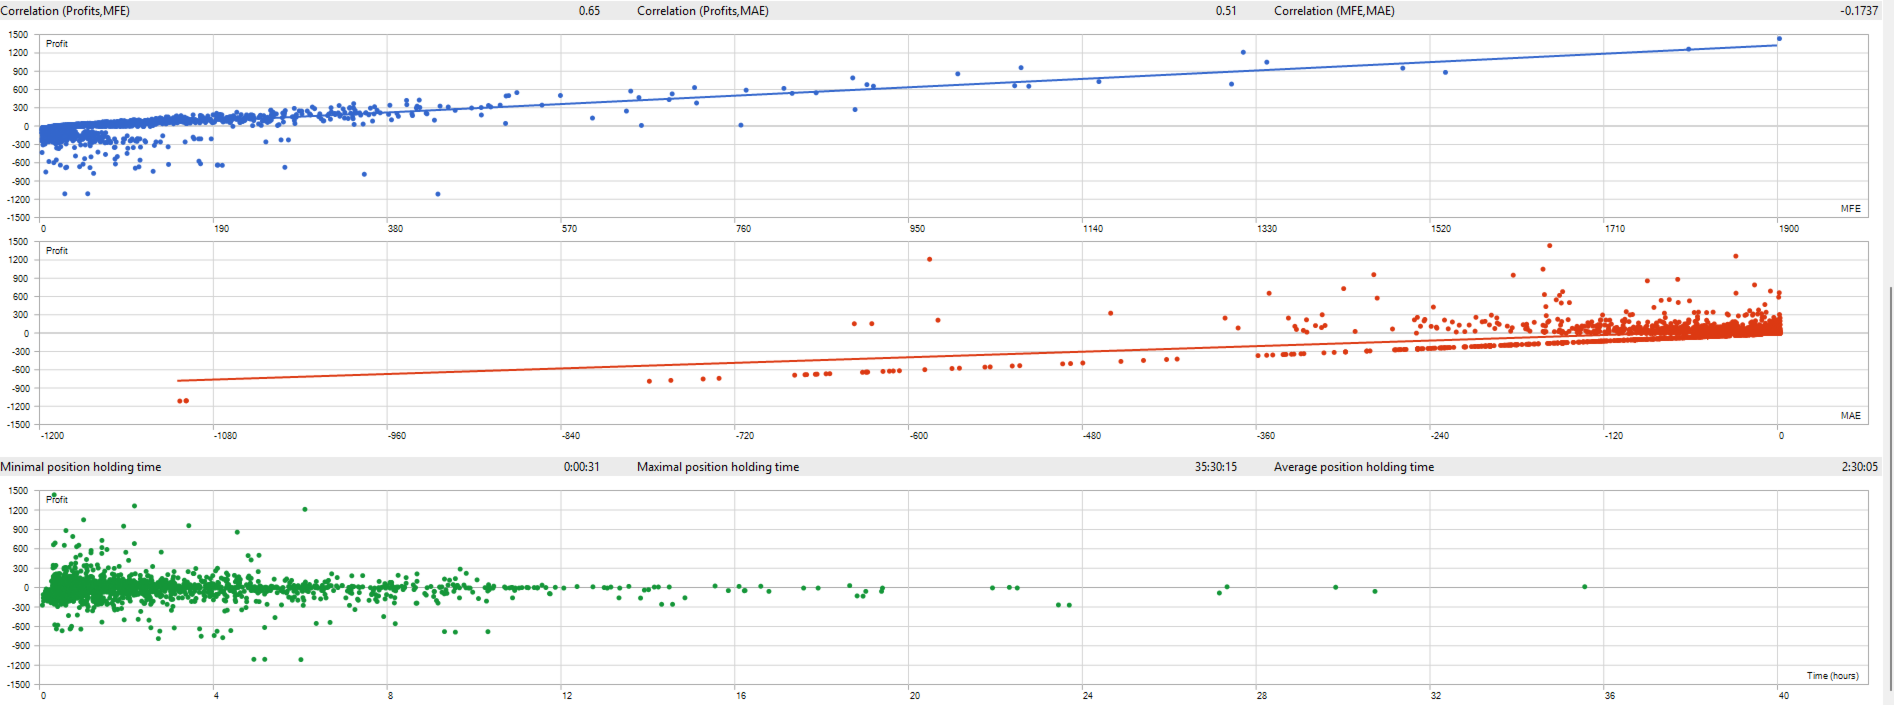Click 'Minimal position holding time' label
The image size is (1894, 705).
tap(81, 467)
